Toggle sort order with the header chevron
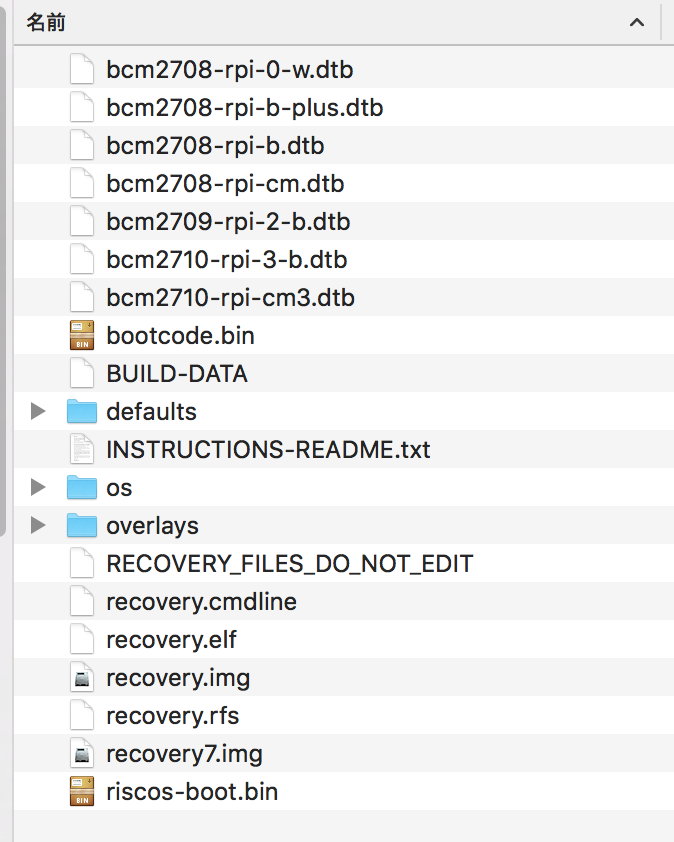 click(637, 23)
